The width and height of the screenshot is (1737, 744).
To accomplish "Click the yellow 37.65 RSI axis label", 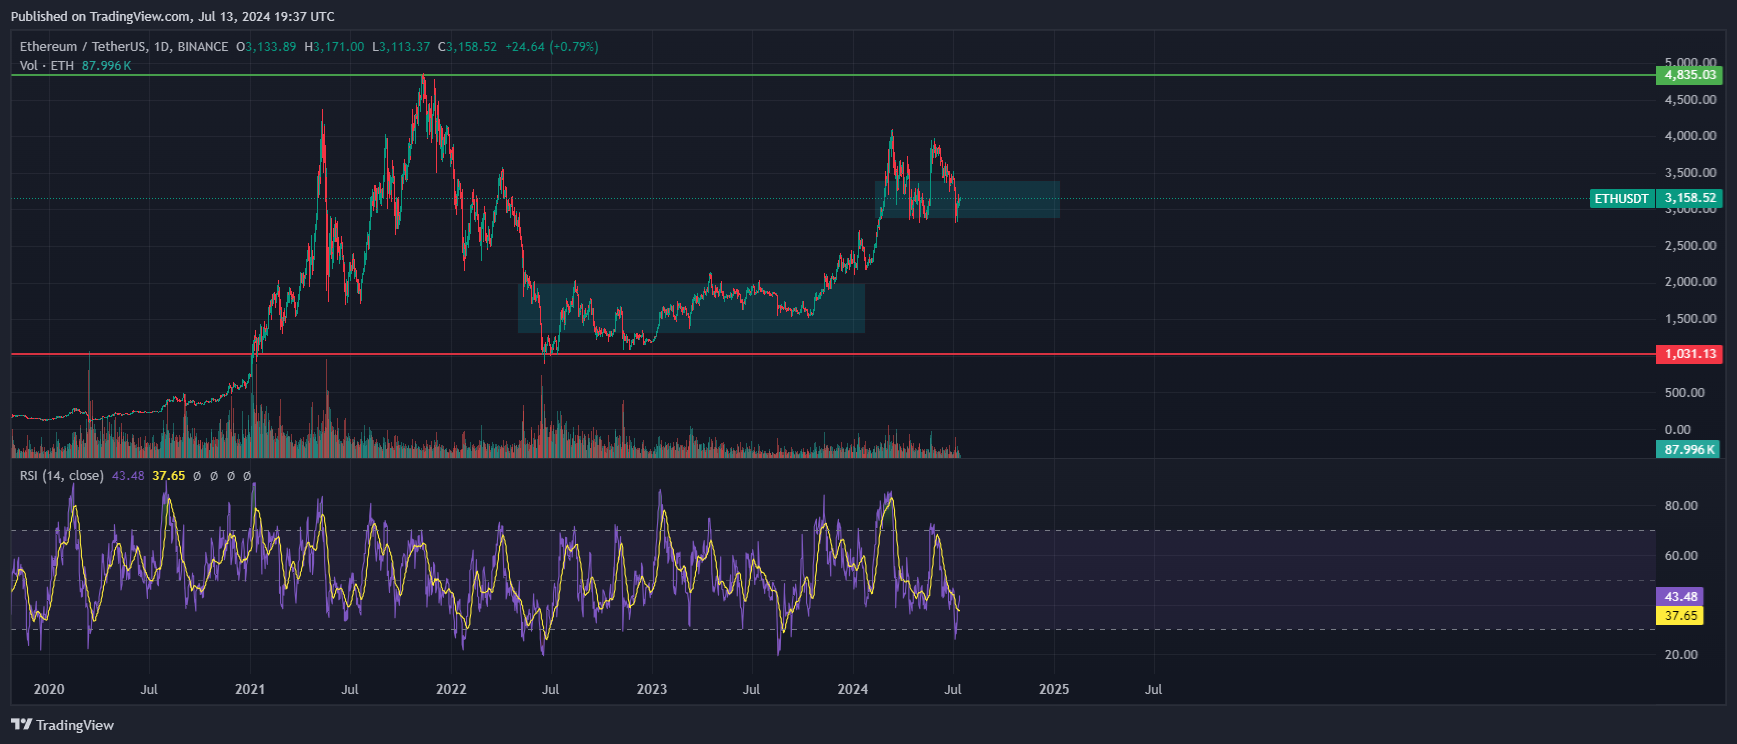I will click(x=1680, y=616).
